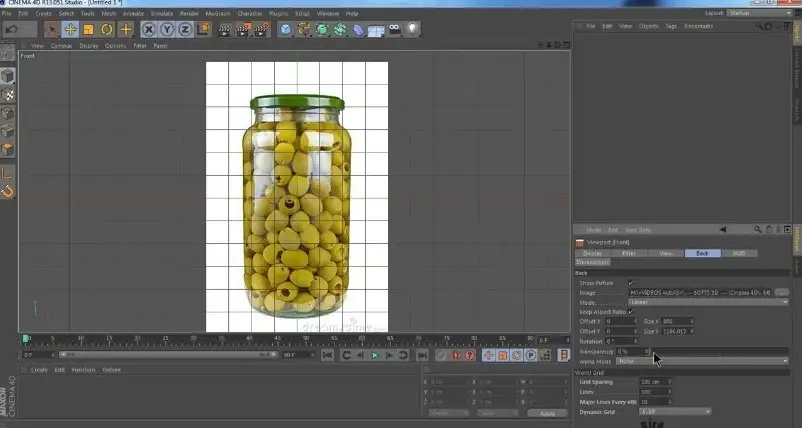Screen dimensions: 802x428
Task: Open the Dynamic Grid dropdown
Action: pos(675,412)
